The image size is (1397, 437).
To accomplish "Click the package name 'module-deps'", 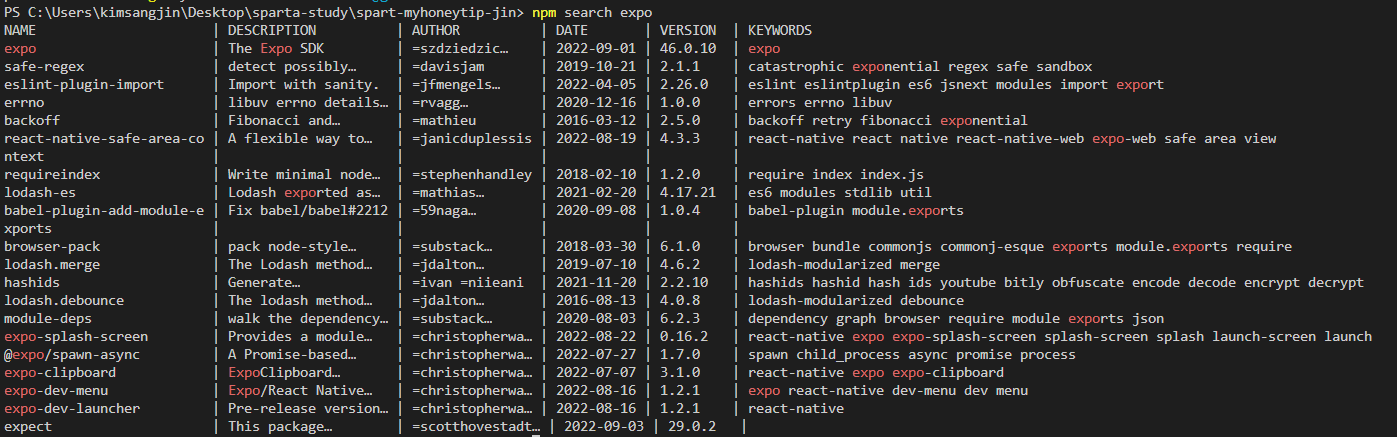I will pyautogui.click(x=48, y=318).
